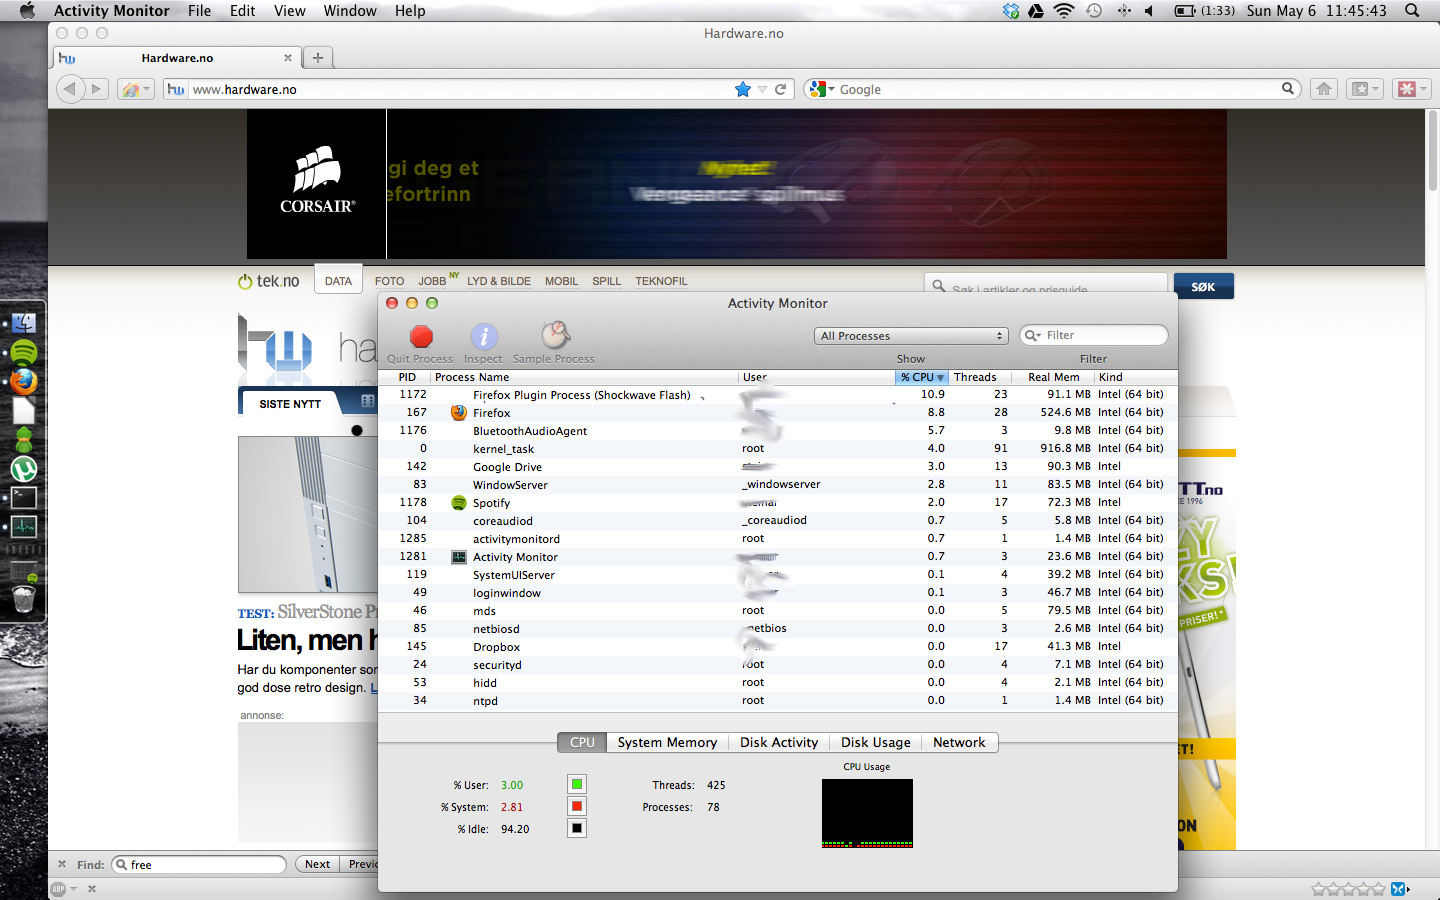Click the Time Machine menu bar icon
Screen dimensions: 1440x900
point(1094,11)
